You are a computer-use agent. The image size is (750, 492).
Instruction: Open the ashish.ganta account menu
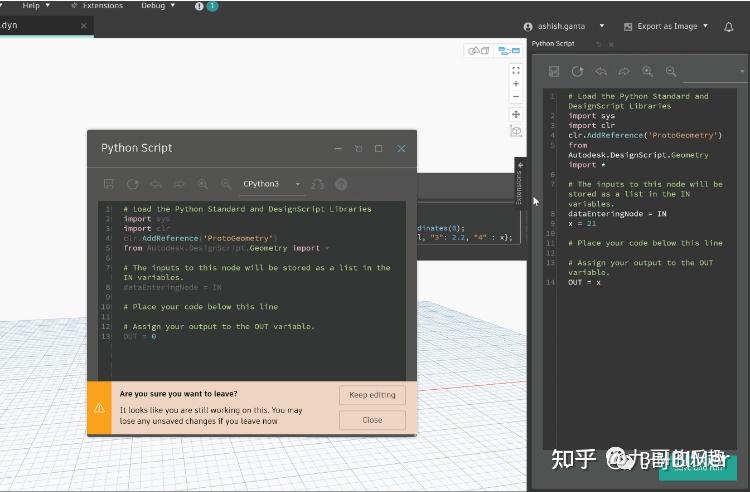click(x=564, y=26)
